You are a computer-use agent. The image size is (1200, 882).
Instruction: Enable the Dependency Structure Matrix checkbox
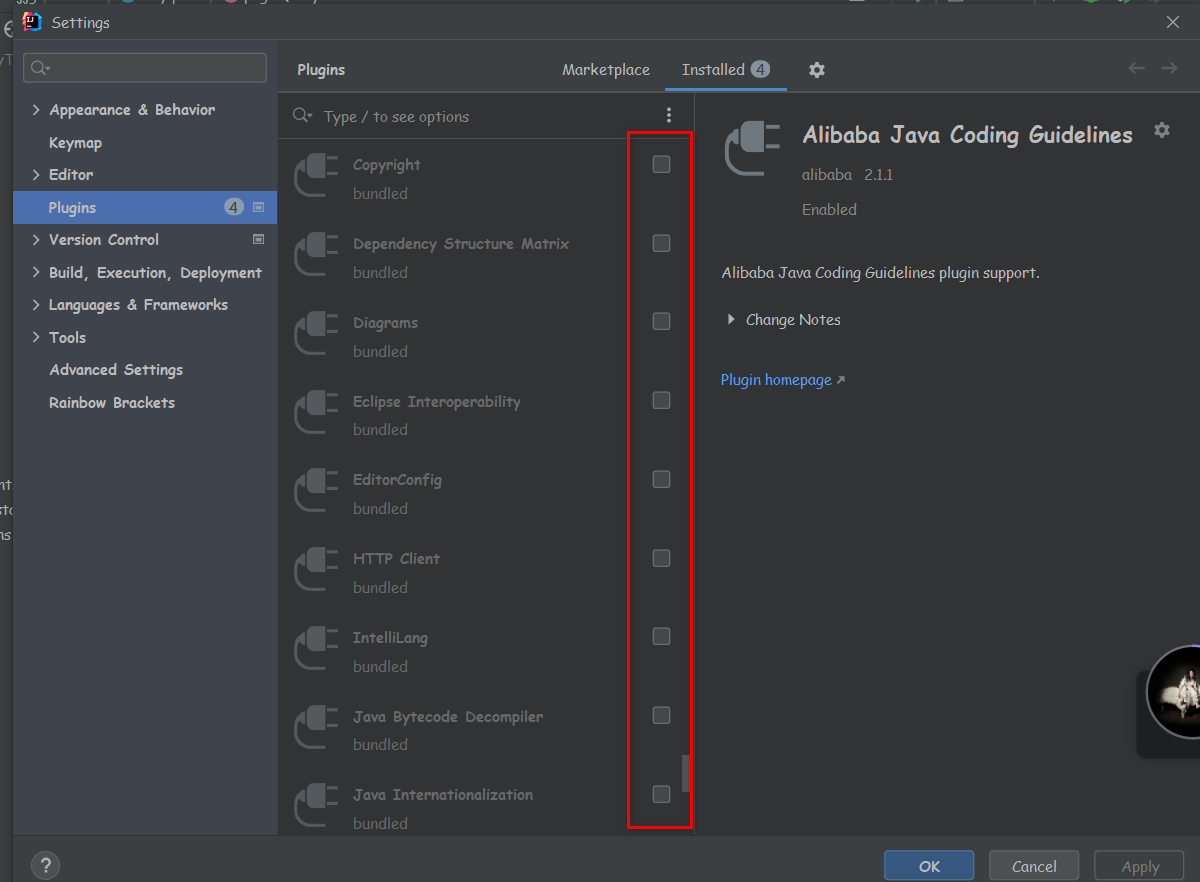point(661,243)
